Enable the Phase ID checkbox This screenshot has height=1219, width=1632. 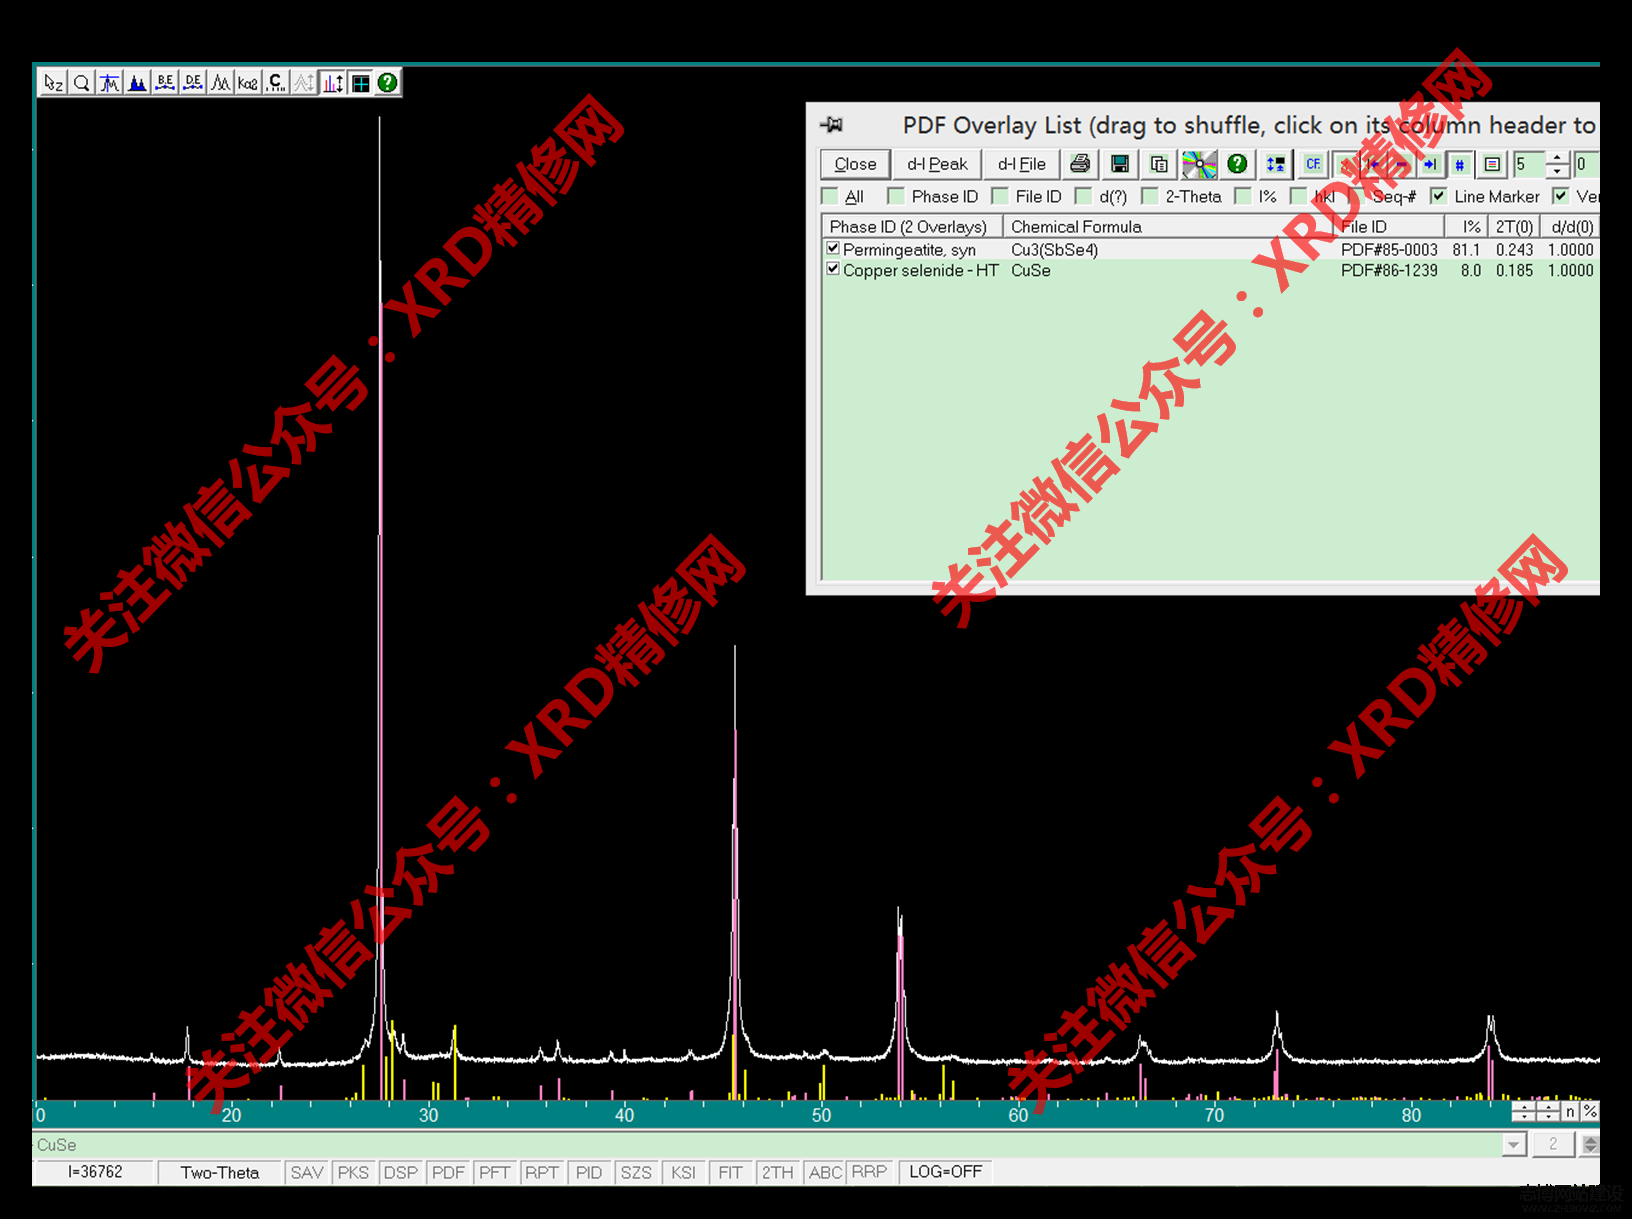(x=896, y=196)
